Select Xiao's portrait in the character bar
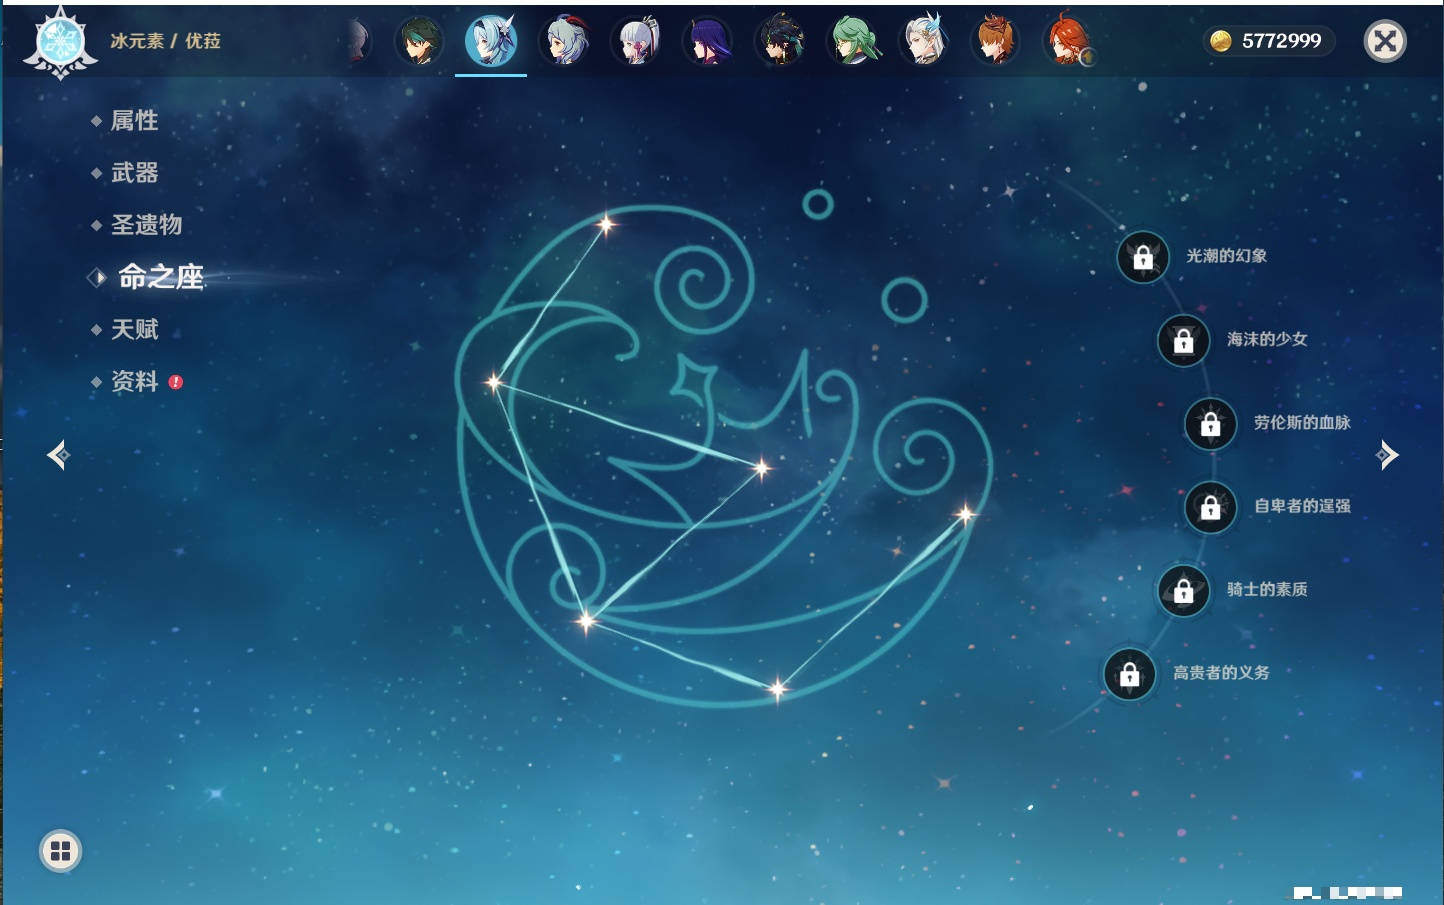This screenshot has width=1444, height=905. (x=418, y=42)
